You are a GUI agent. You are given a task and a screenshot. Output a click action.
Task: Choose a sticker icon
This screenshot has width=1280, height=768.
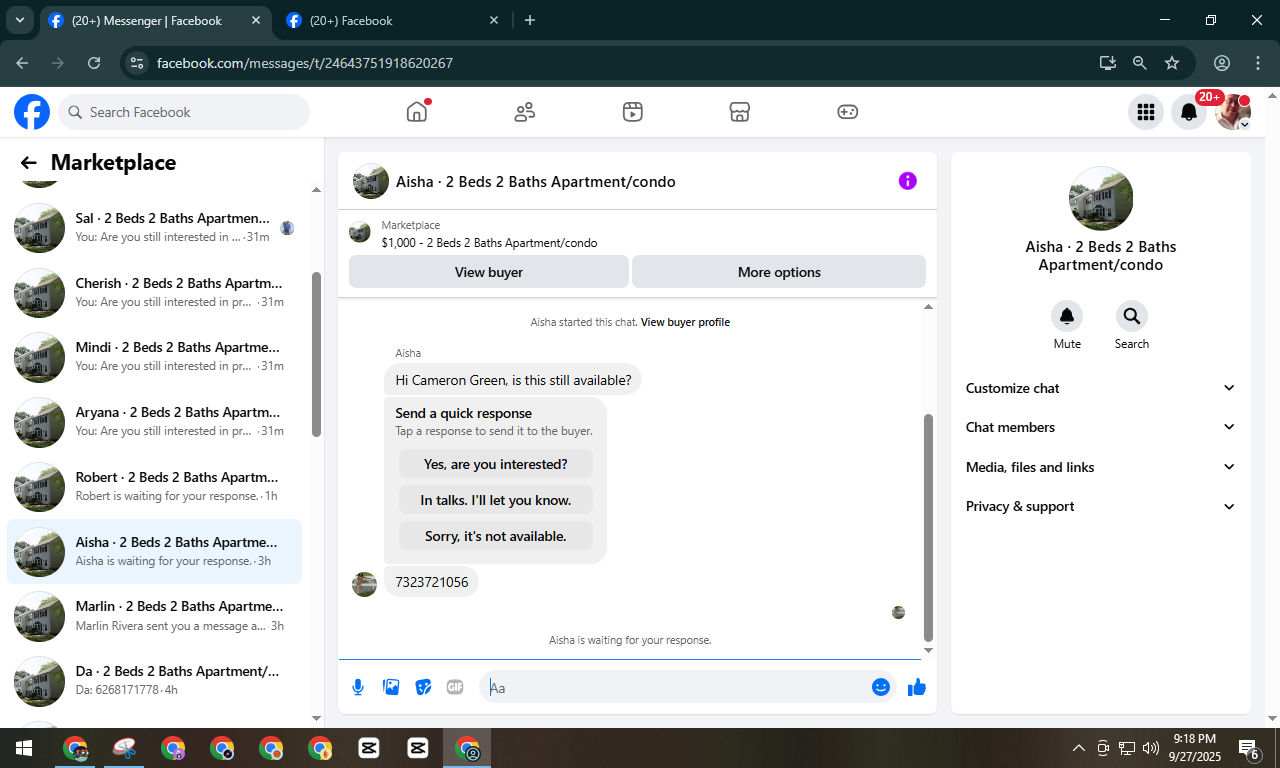pos(423,687)
